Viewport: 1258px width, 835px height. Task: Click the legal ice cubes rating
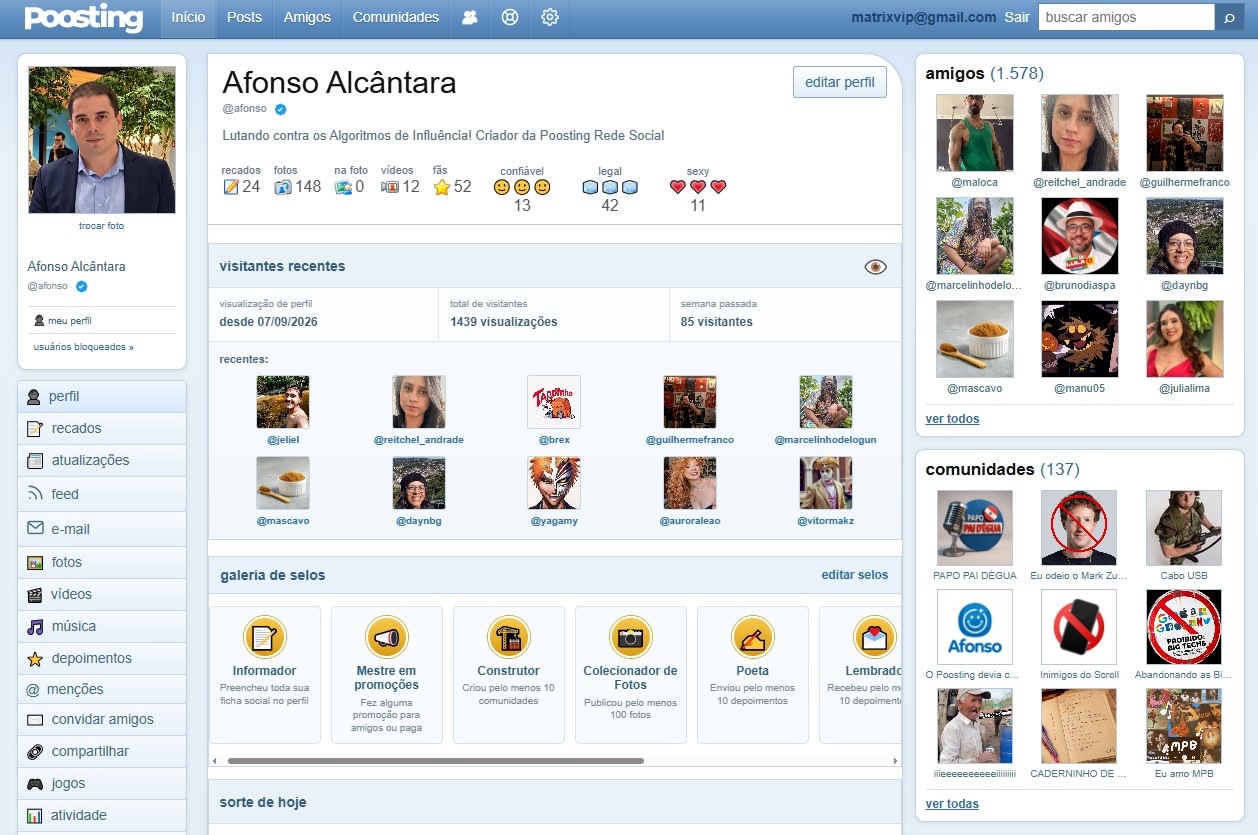[x=610, y=187]
